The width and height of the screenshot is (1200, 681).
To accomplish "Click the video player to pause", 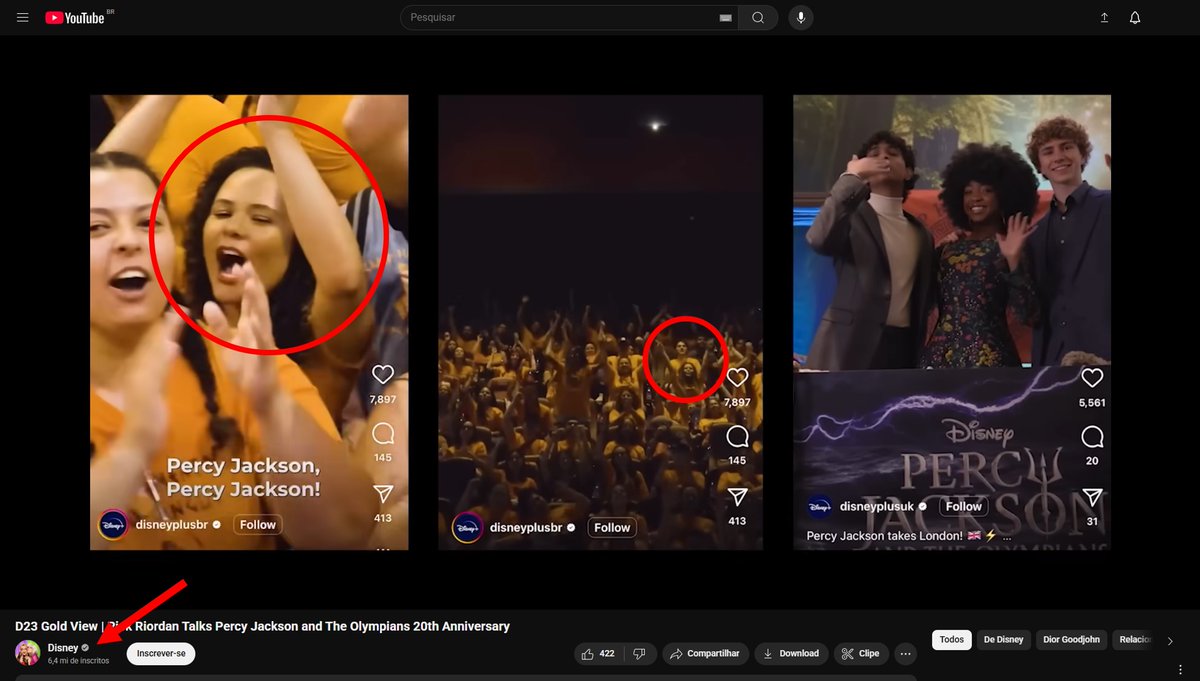I will click(600, 322).
